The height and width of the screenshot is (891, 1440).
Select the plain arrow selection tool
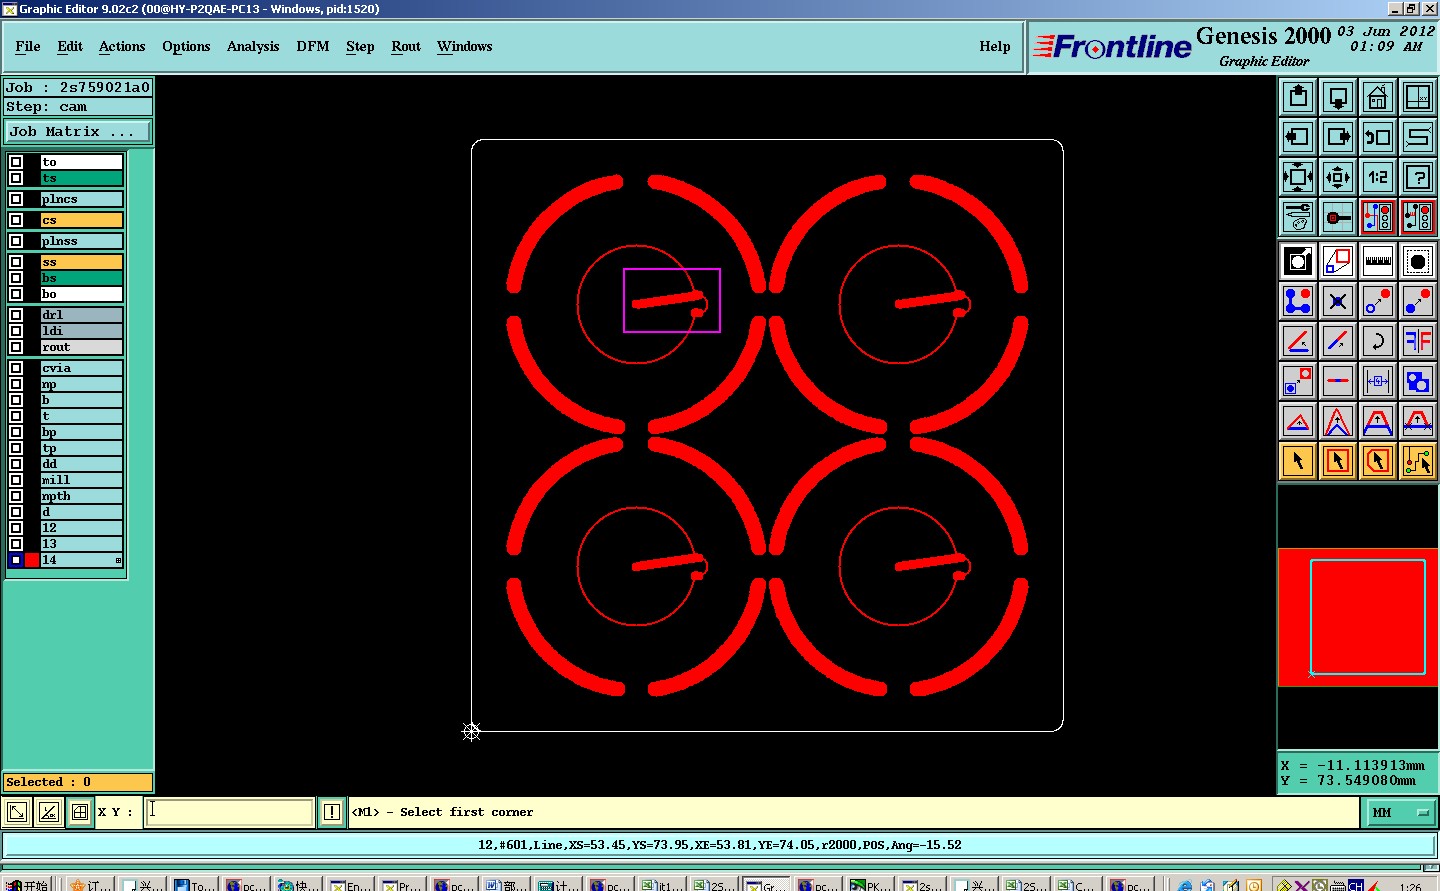(1298, 461)
